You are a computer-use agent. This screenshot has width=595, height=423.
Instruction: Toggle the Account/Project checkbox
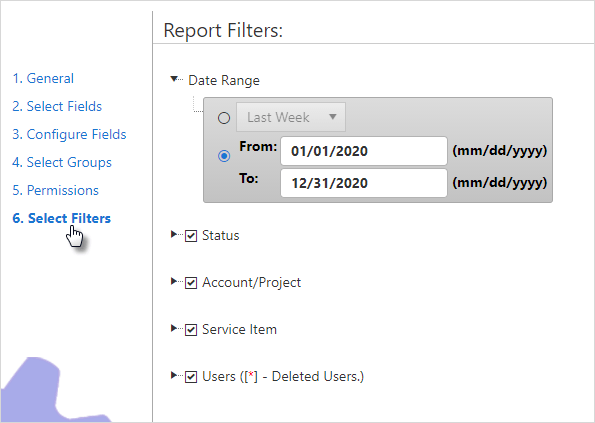click(x=191, y=283)
